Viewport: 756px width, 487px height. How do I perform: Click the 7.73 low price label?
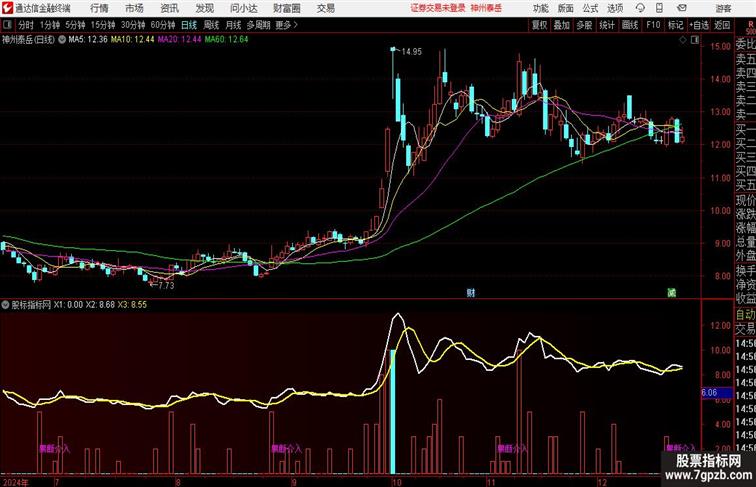[166, 285]
